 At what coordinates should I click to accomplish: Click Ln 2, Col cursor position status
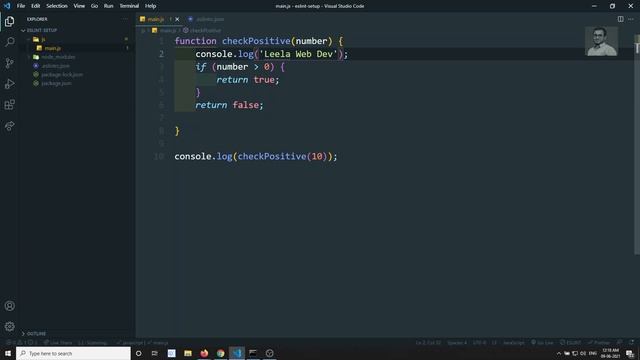[x=428, y=343]
